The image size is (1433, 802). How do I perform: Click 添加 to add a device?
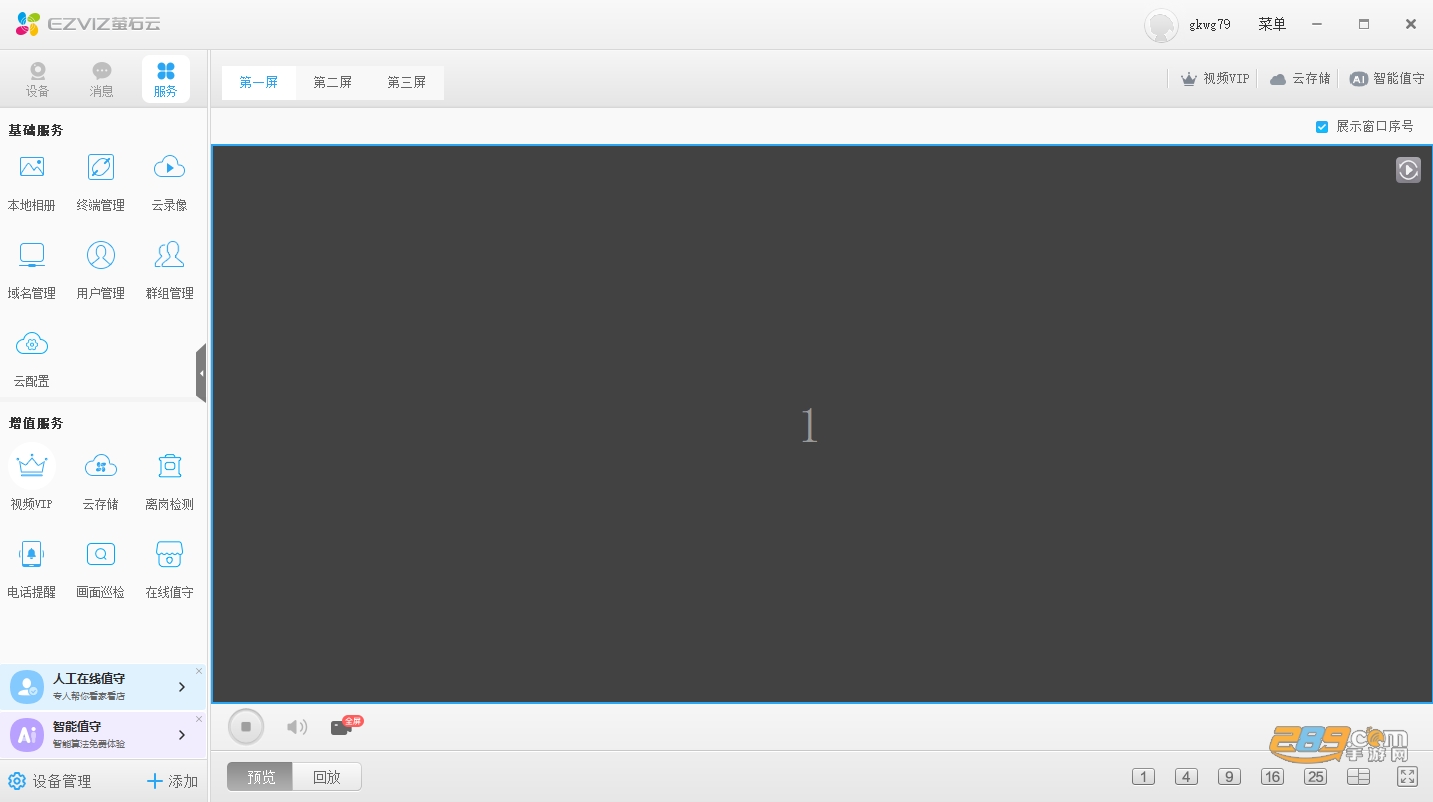click(x=172, y=781)
